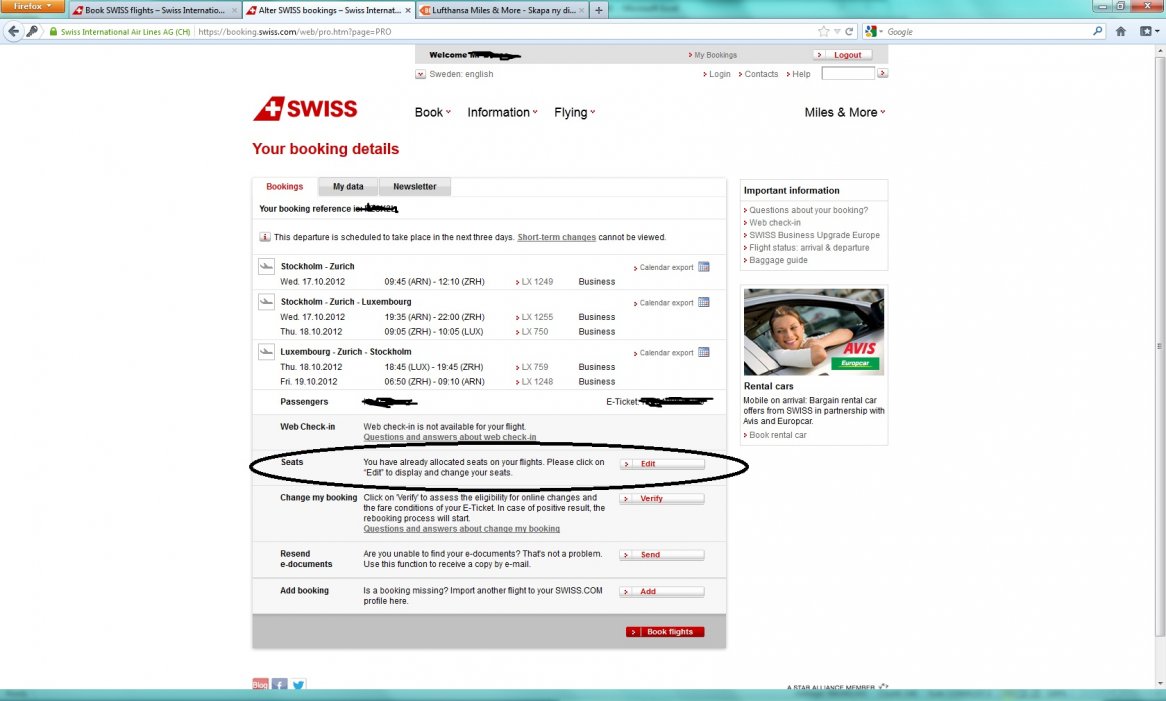This screenshot has height=701, width=1166.
Task: Click the SWISS logo
Action: 305,110
